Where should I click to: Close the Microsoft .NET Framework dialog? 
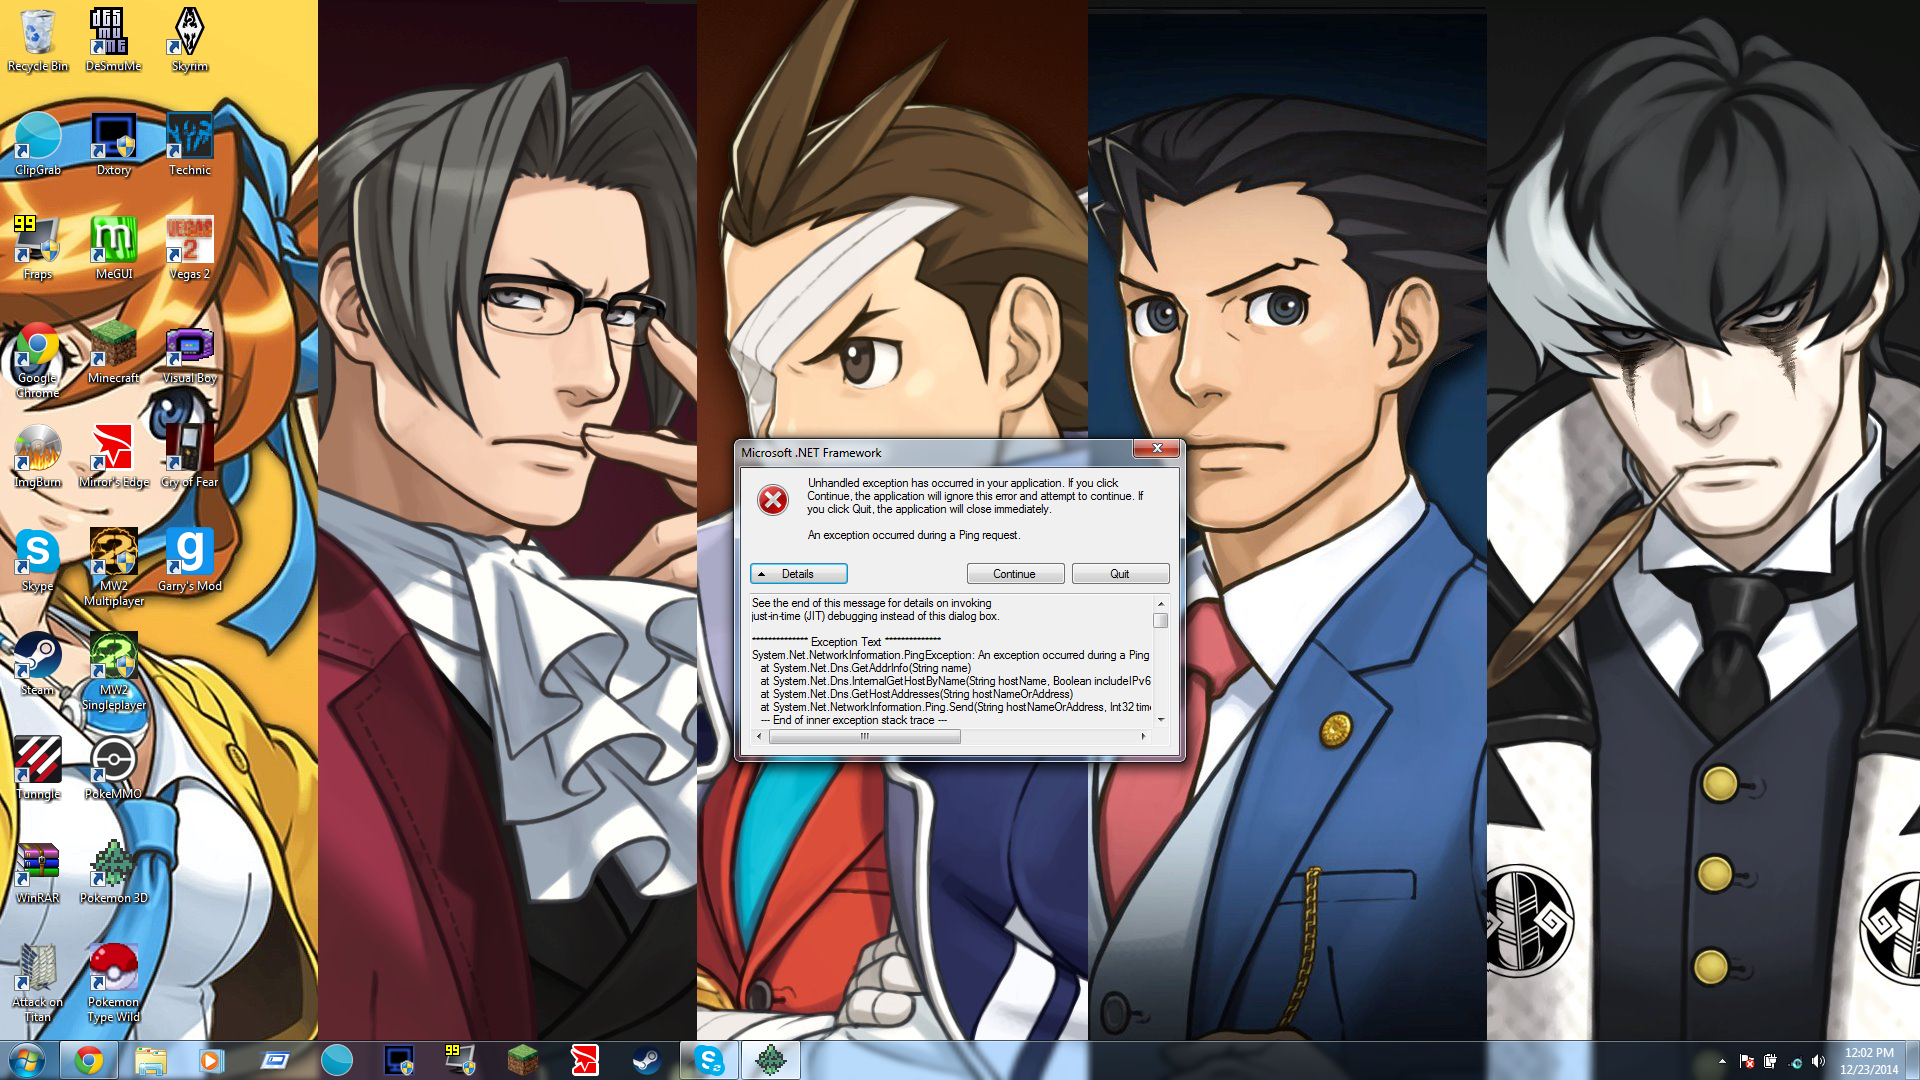1157,448
